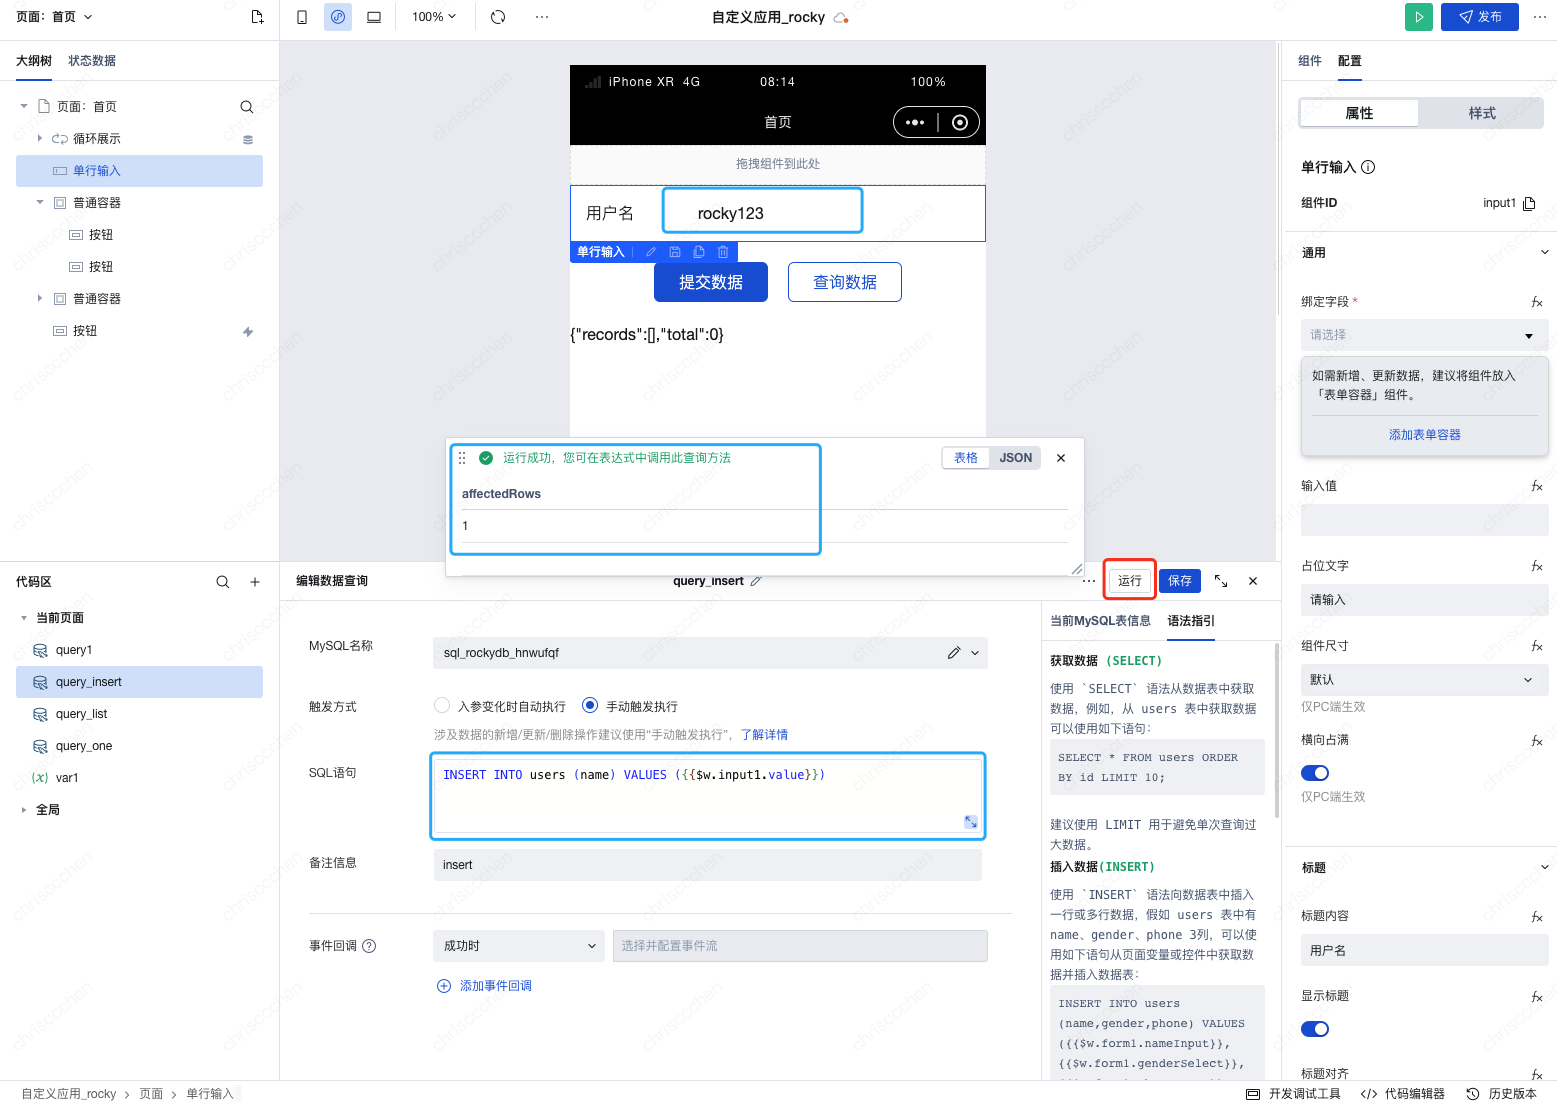This screenshot has width=1557, height=1102.
Task: Select automatic execution on parameter change
Action: pos(442,706)
